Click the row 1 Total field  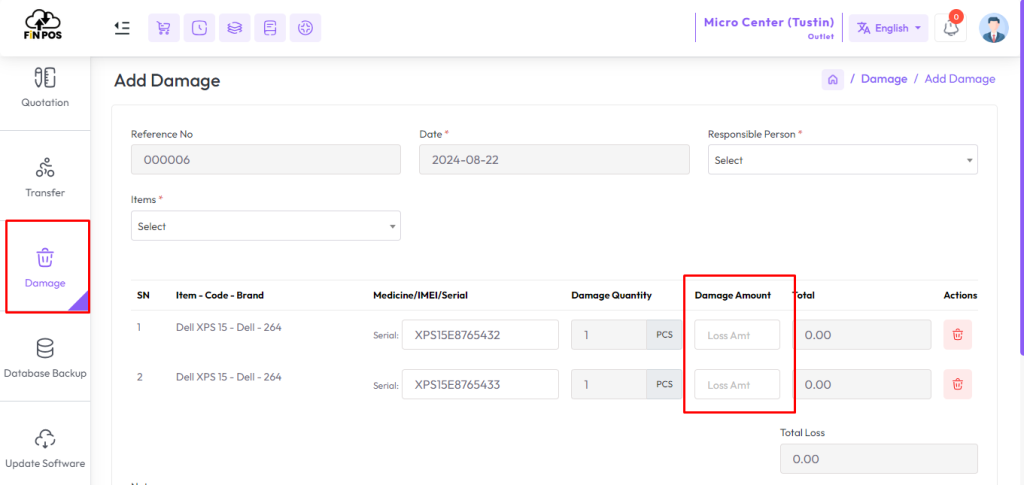coord(862,335)
